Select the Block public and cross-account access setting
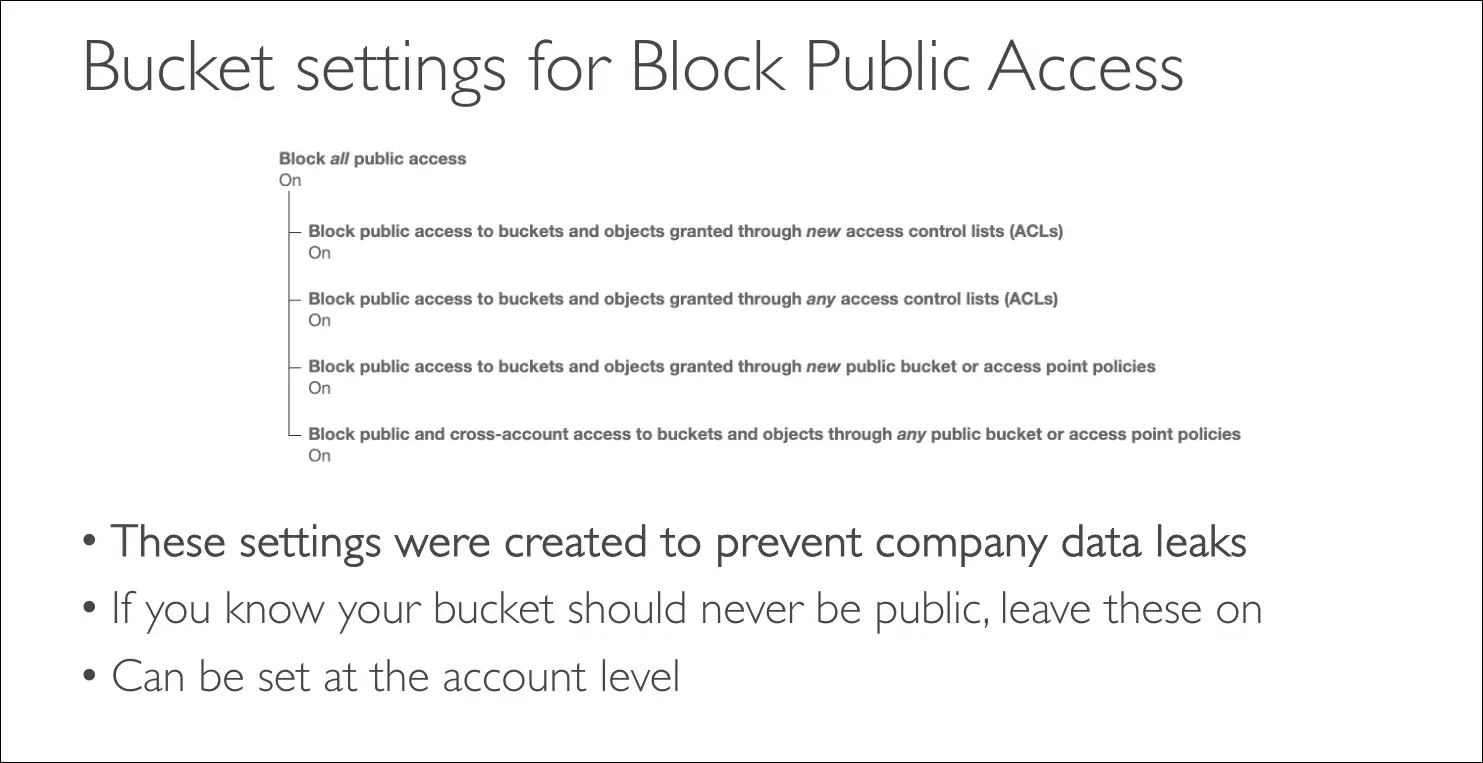 coord(774,434)
